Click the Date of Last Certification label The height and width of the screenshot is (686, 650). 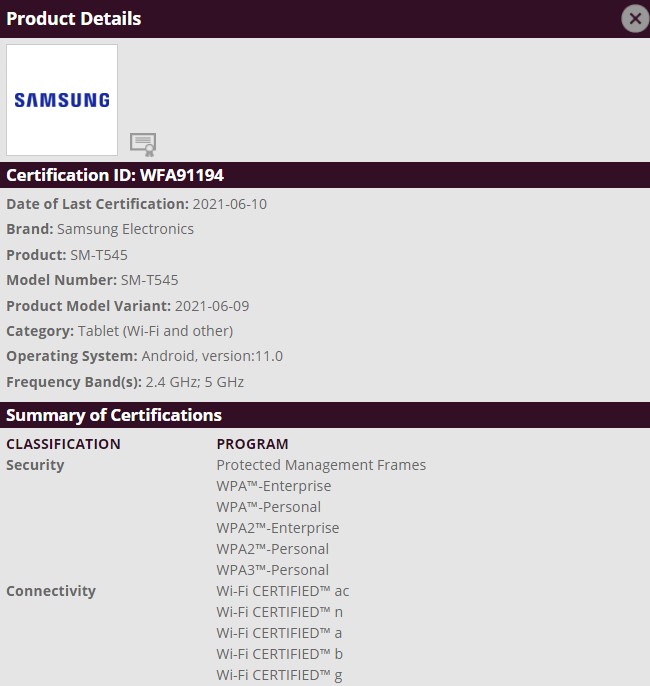tap(98, 204)
